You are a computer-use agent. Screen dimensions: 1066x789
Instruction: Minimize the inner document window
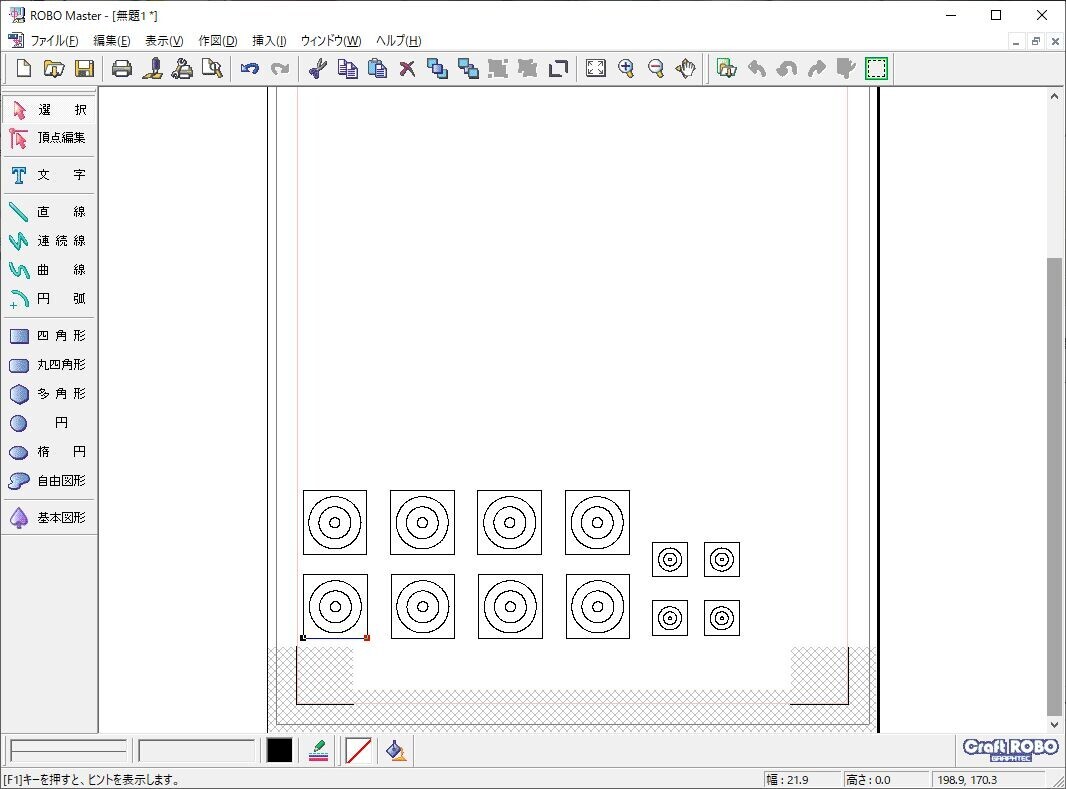pyautogui.click(x=1016, y=41)
